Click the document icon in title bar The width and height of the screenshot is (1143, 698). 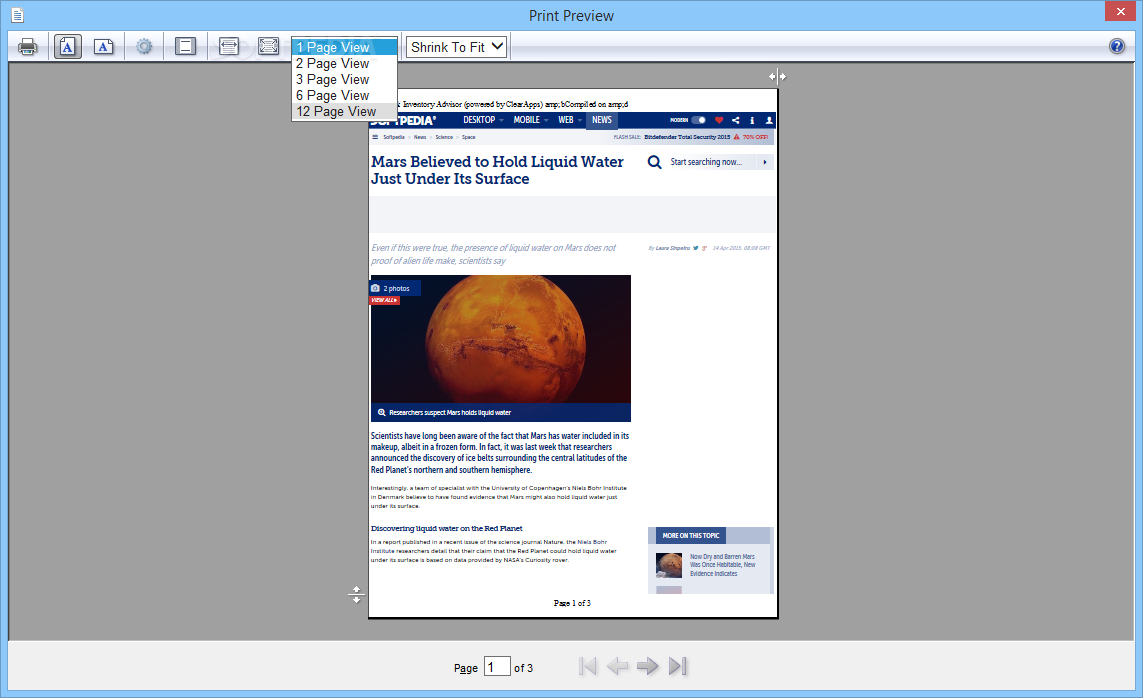click(17, 15)
